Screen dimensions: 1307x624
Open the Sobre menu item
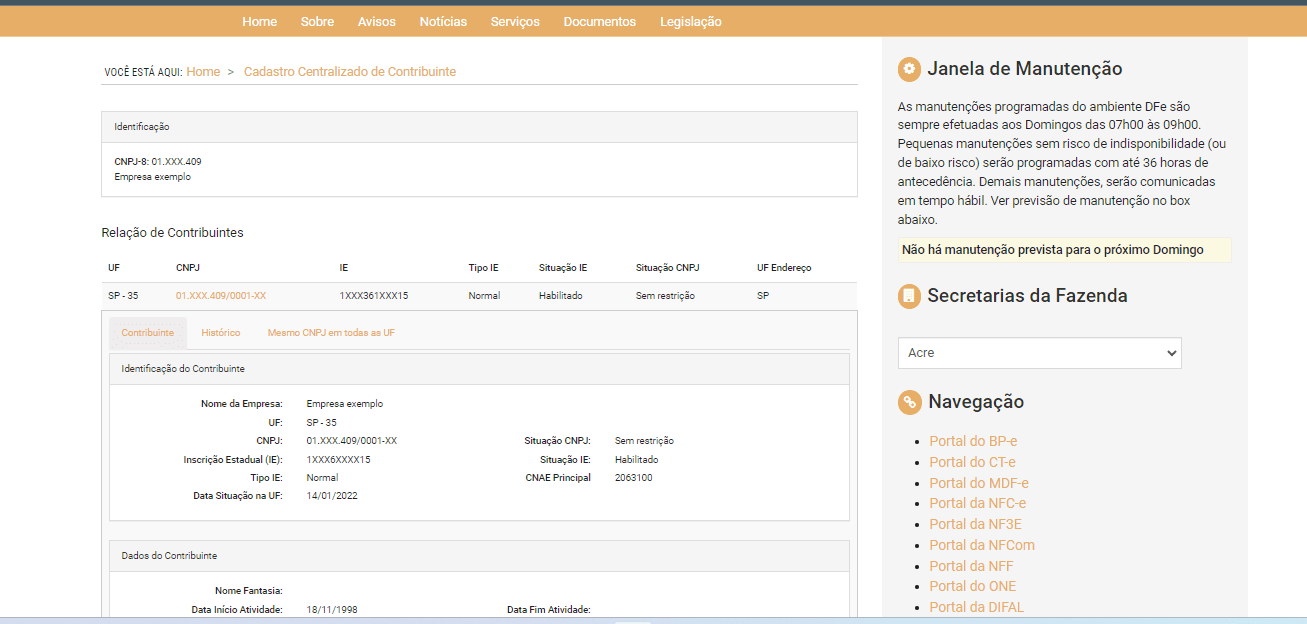point(317,21)
